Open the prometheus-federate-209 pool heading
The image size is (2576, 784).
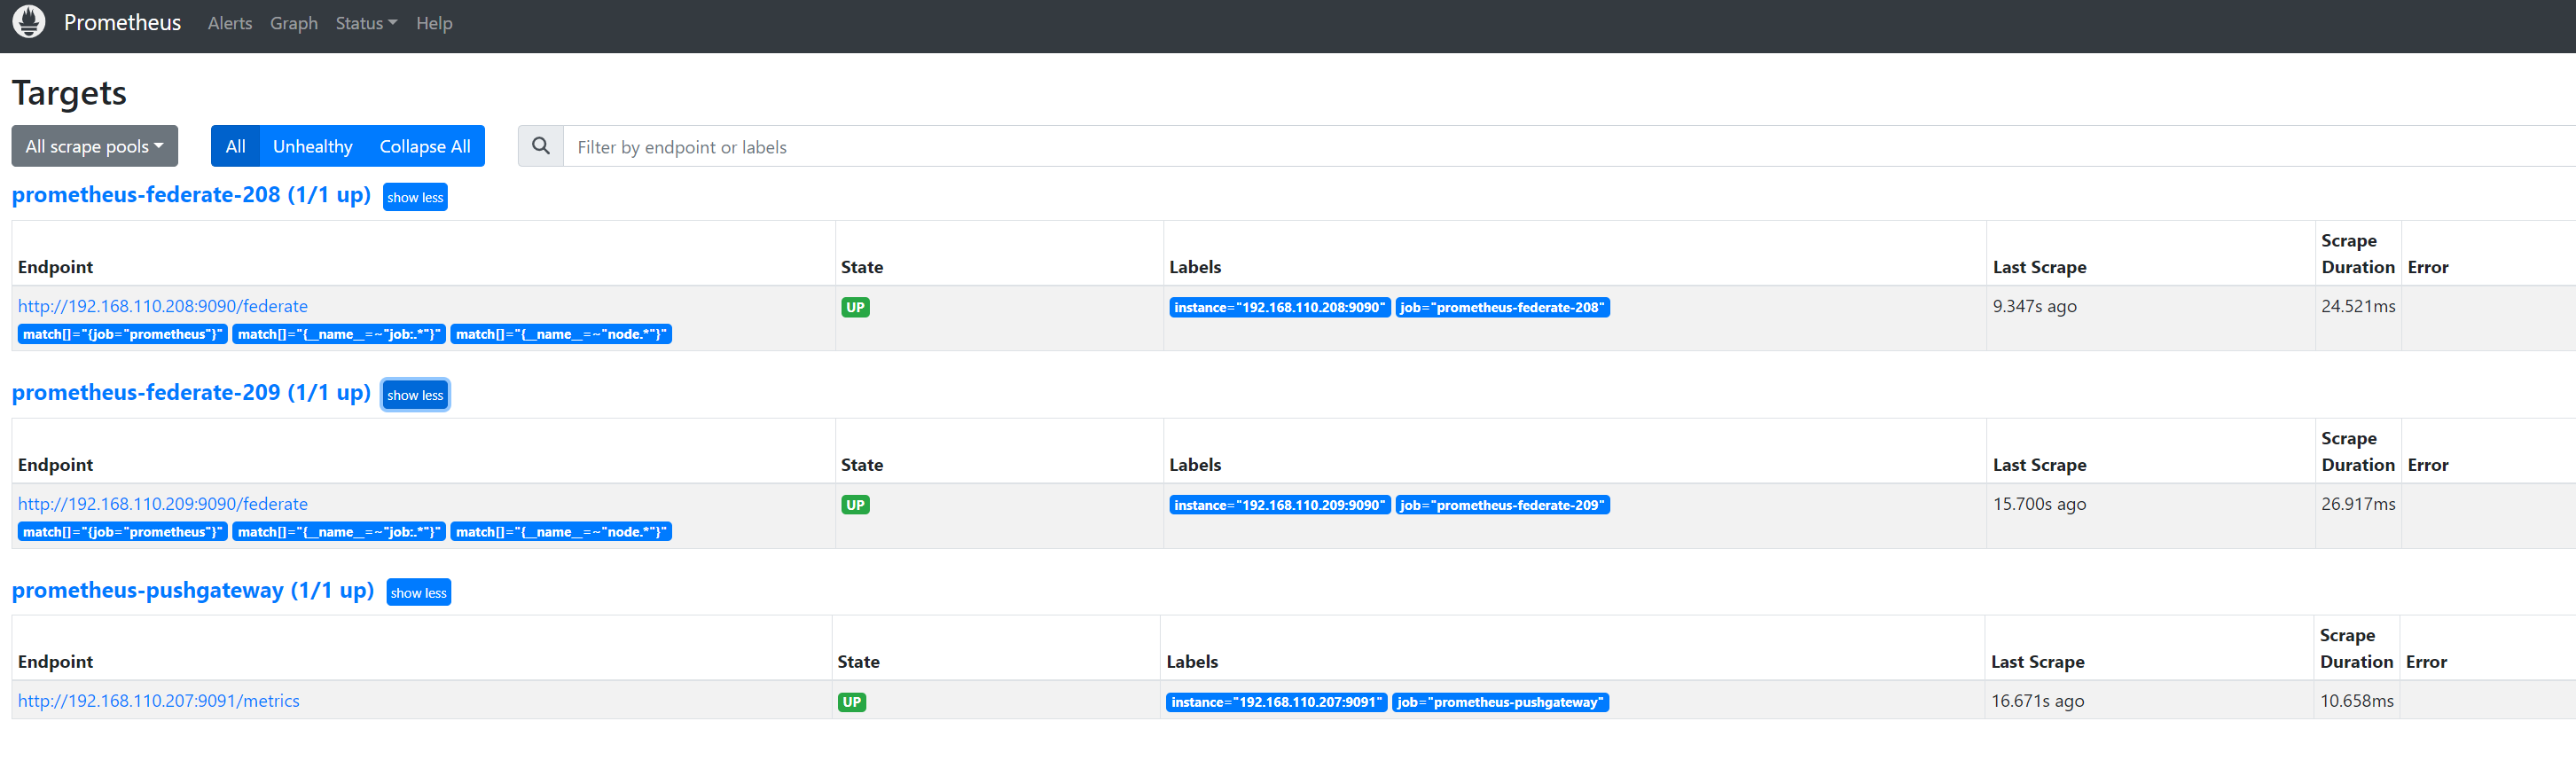click(191, 393)
